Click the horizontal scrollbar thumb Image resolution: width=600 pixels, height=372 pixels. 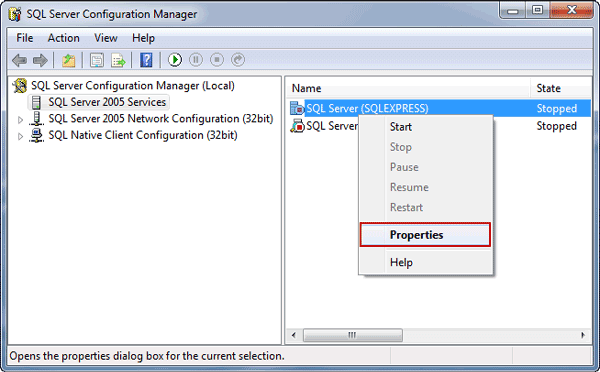coord(352,335)
